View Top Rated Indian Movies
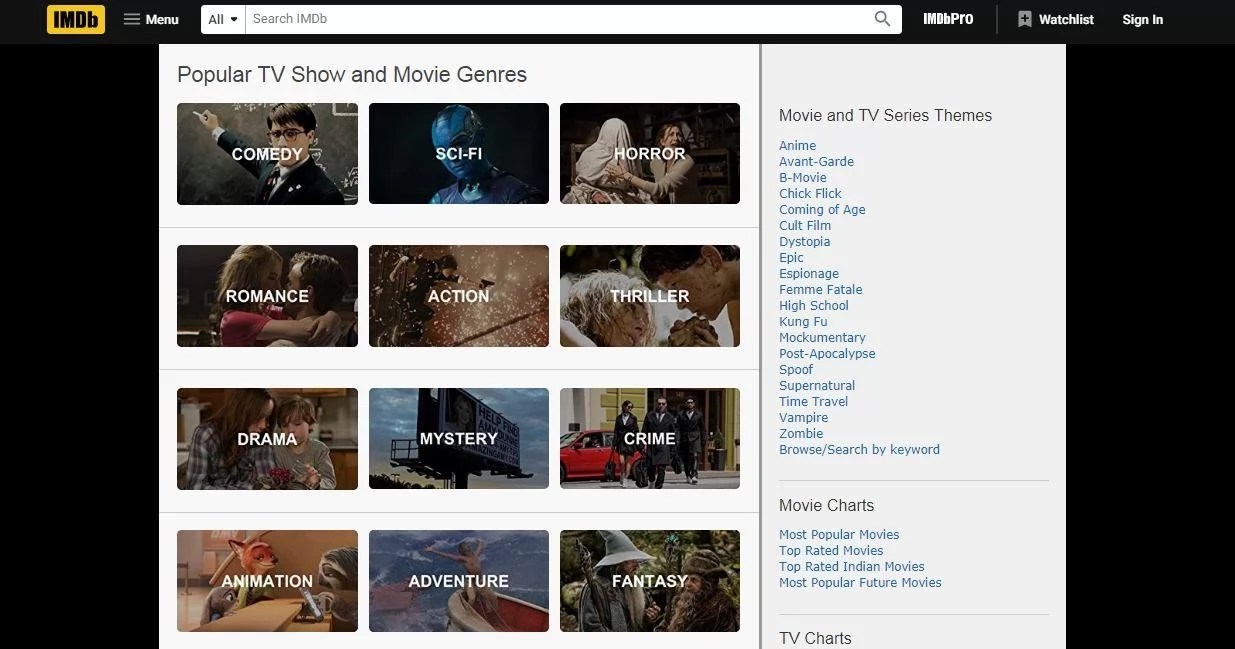The width and height of the screenshot is (1235, 649). [851, 566]
